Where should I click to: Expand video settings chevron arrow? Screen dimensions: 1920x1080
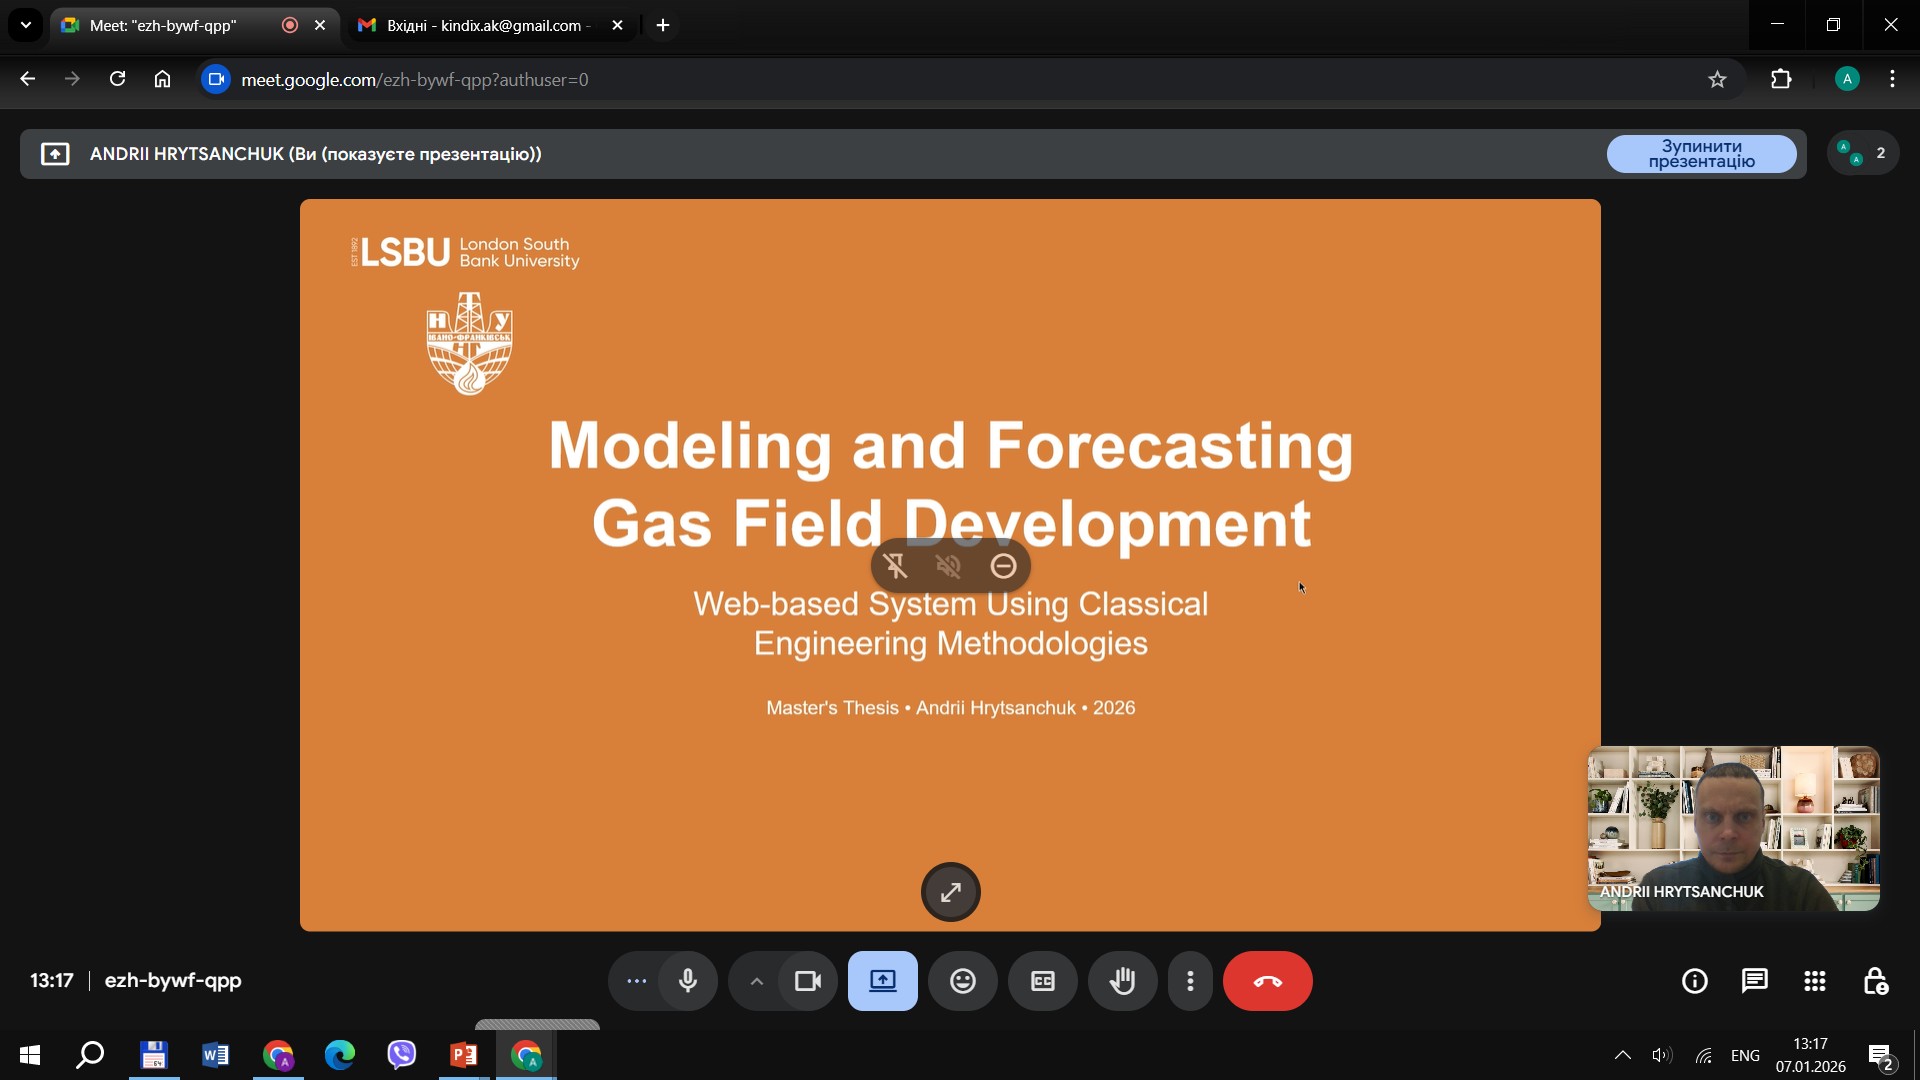click(757, 981)
